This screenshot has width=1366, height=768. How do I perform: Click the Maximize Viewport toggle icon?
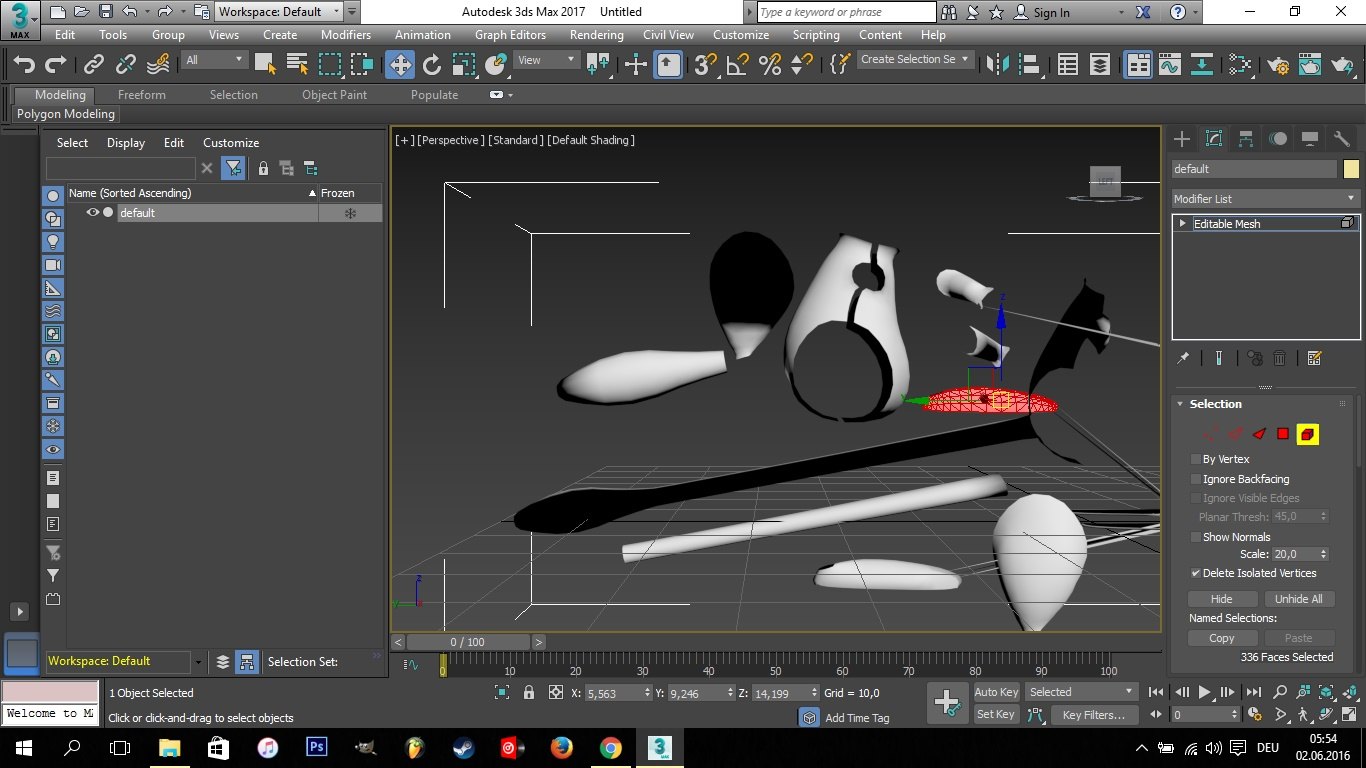pos(1348,715)
